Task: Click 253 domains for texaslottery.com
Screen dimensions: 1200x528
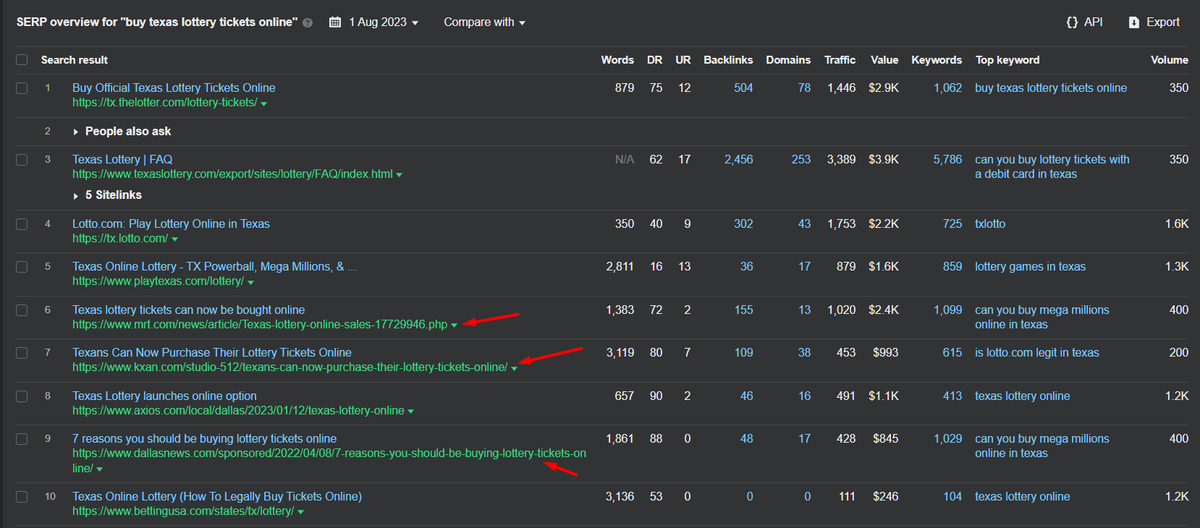Action: pos(801,159)
